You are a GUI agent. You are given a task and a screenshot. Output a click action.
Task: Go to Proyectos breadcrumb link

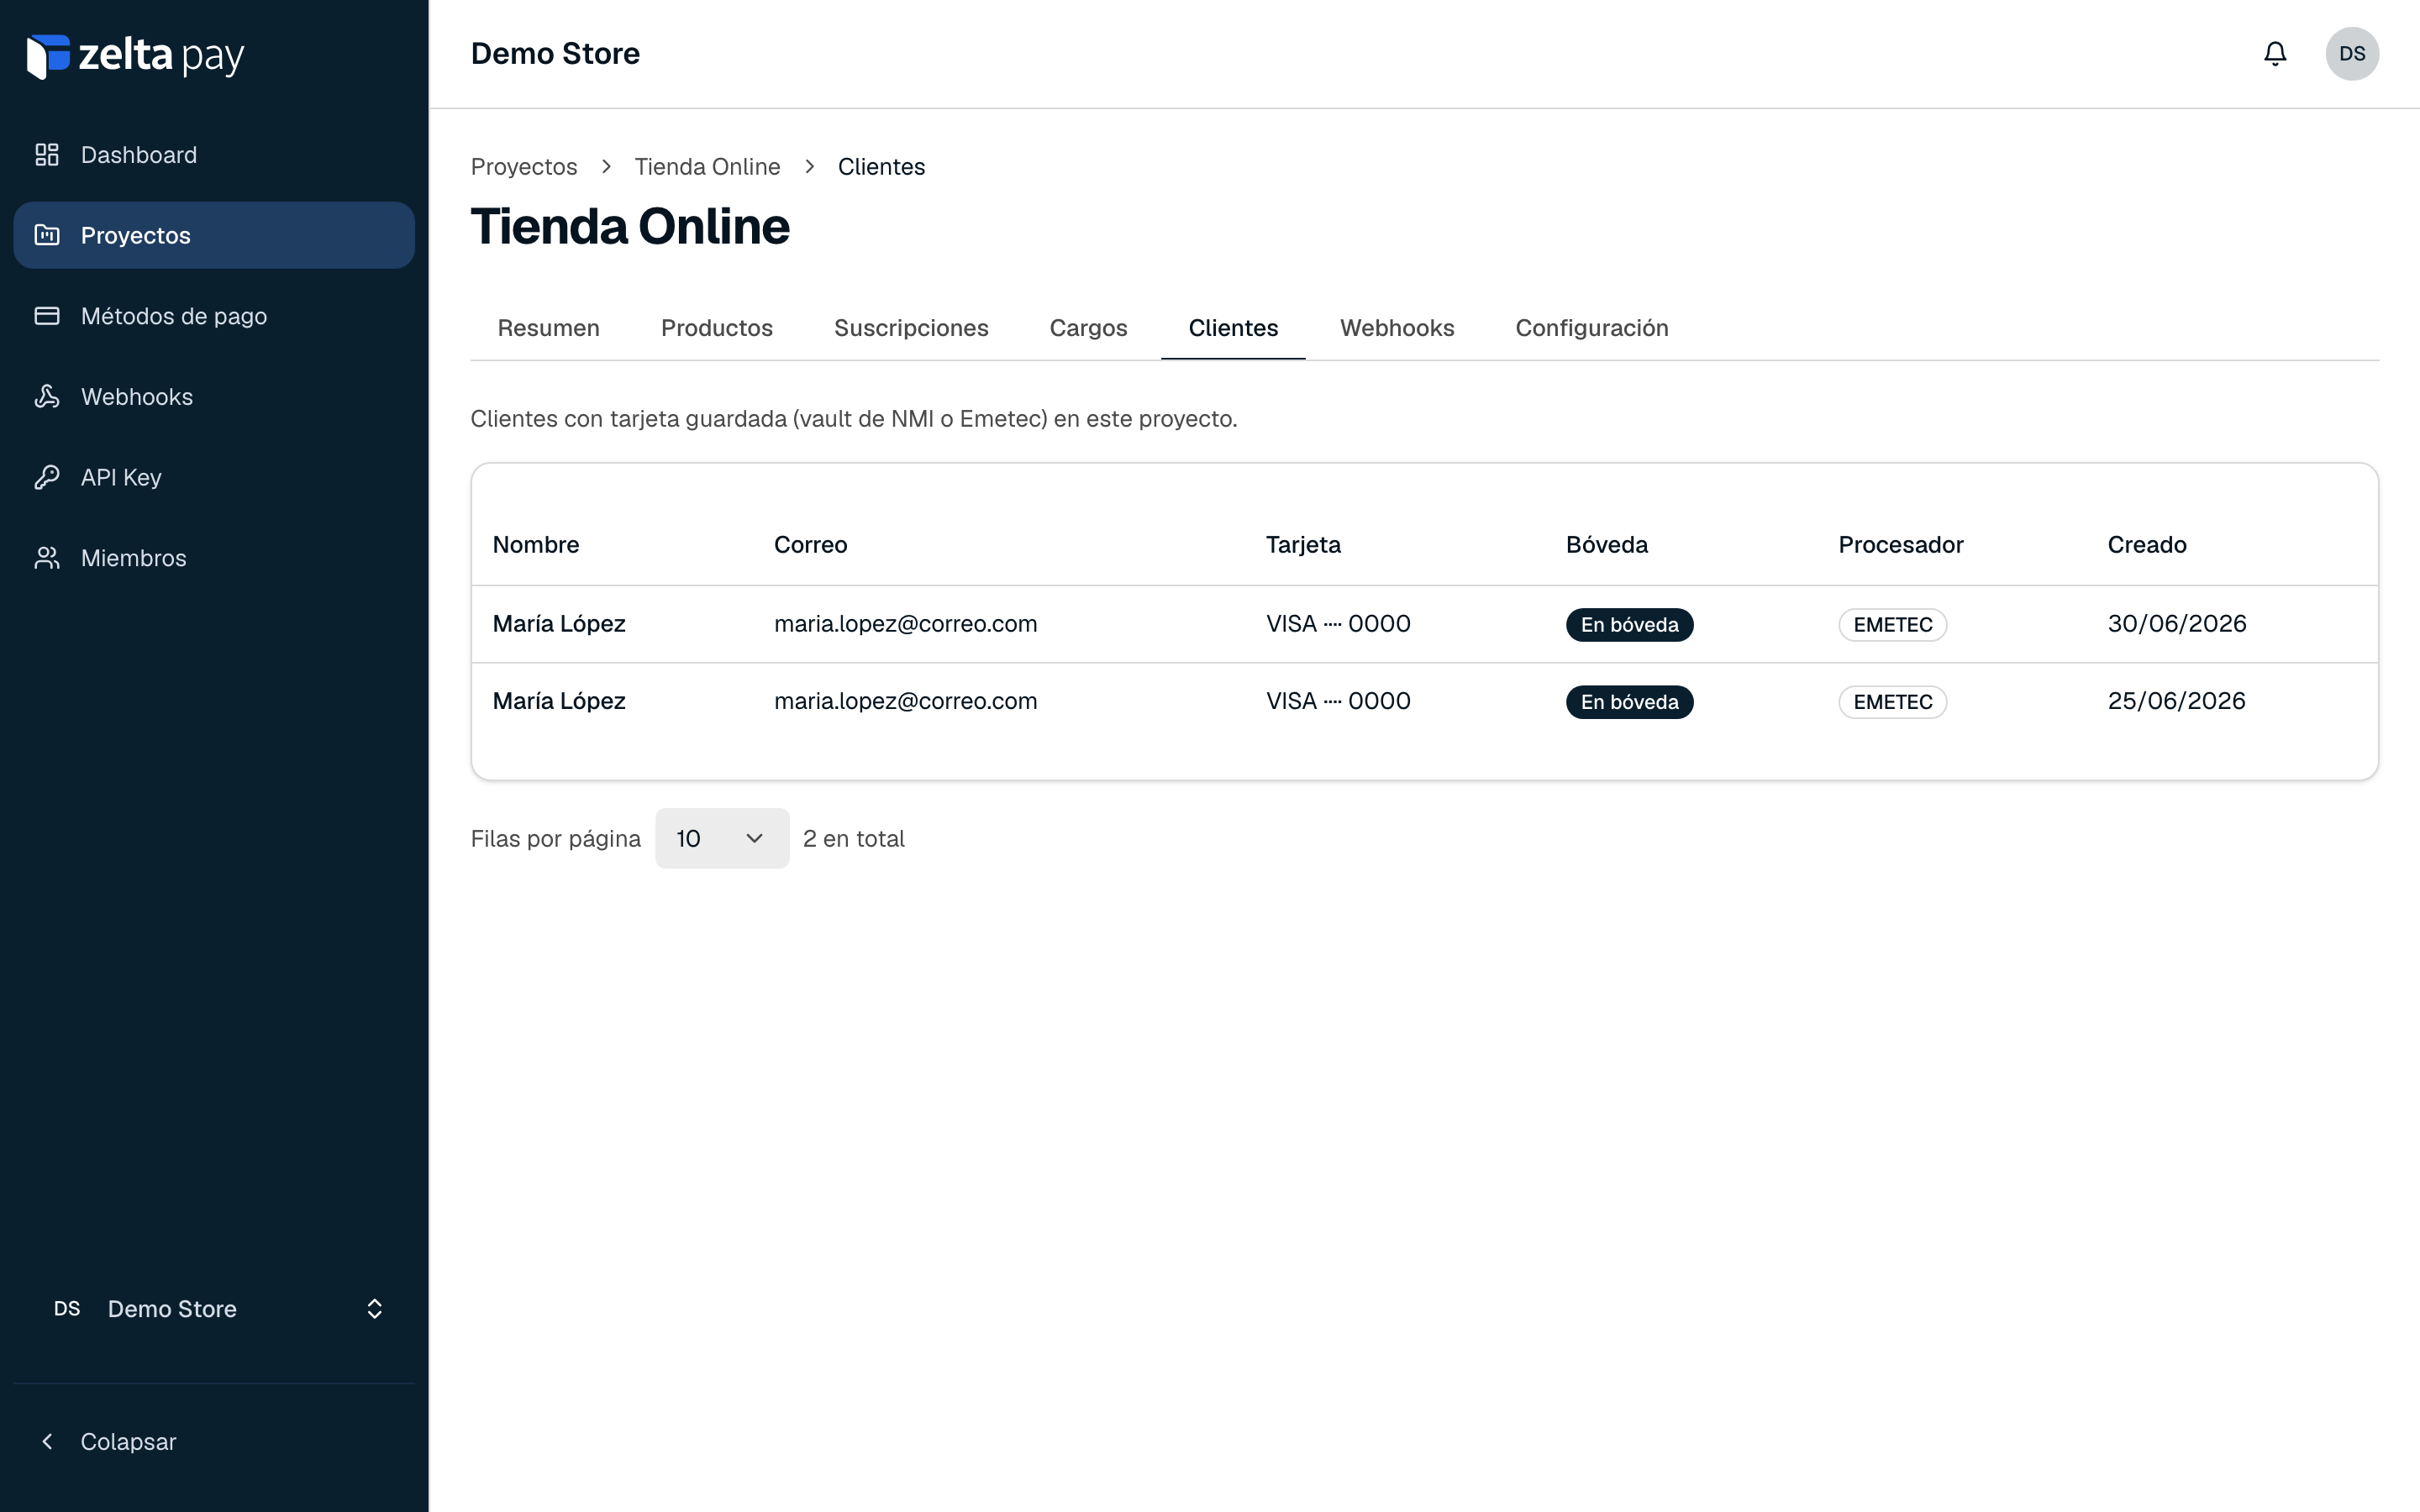pos(524,167)
